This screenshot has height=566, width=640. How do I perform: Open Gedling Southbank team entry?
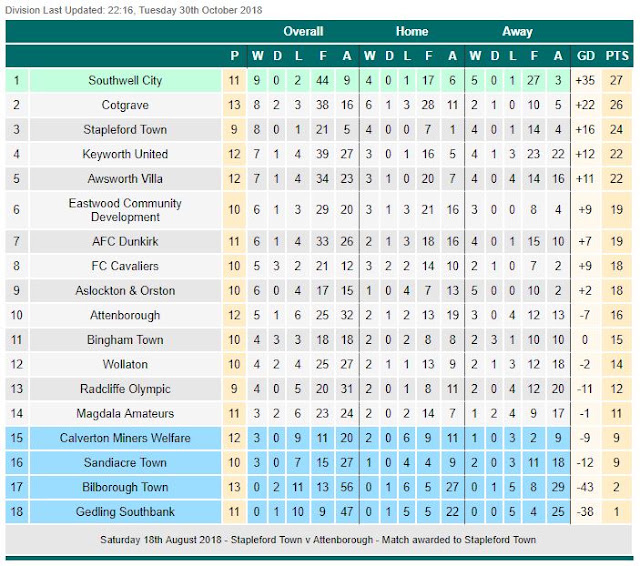point(125,511)
